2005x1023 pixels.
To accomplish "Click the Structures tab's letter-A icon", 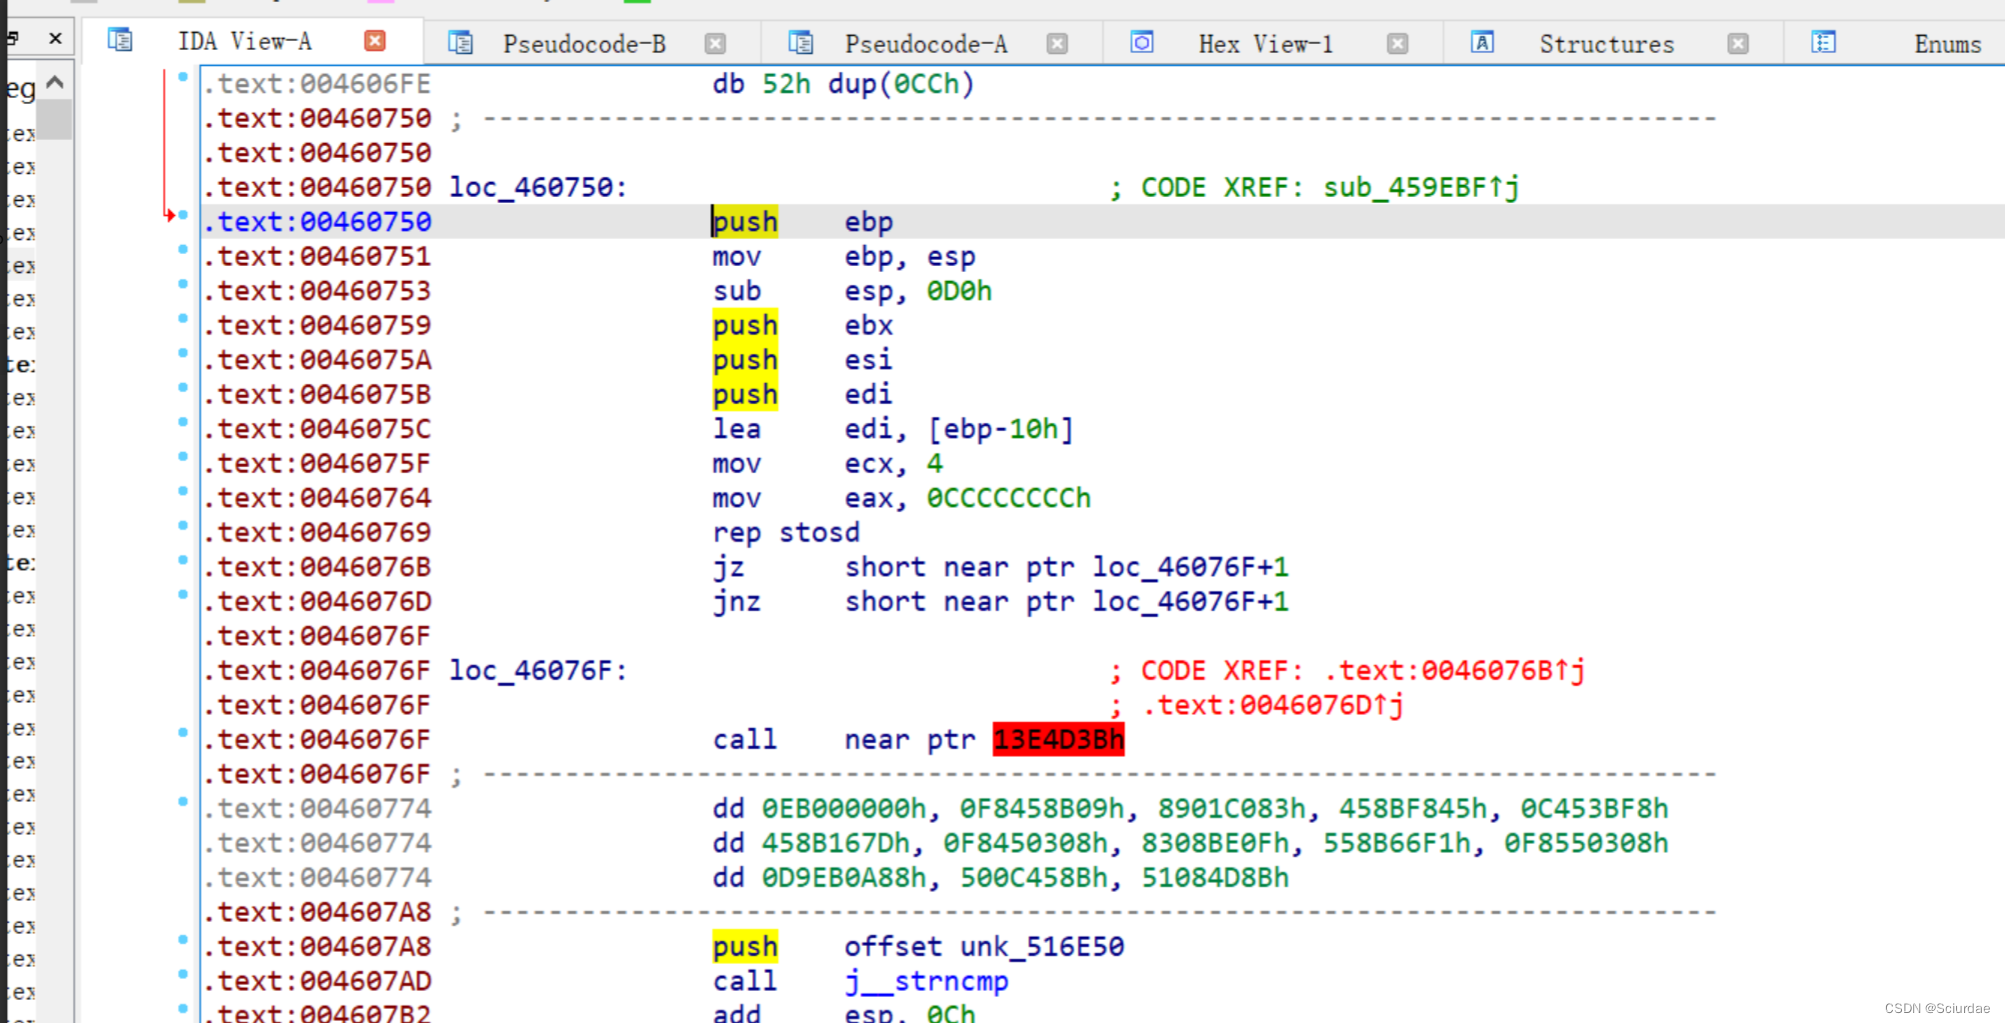I will pos(1481,43).
